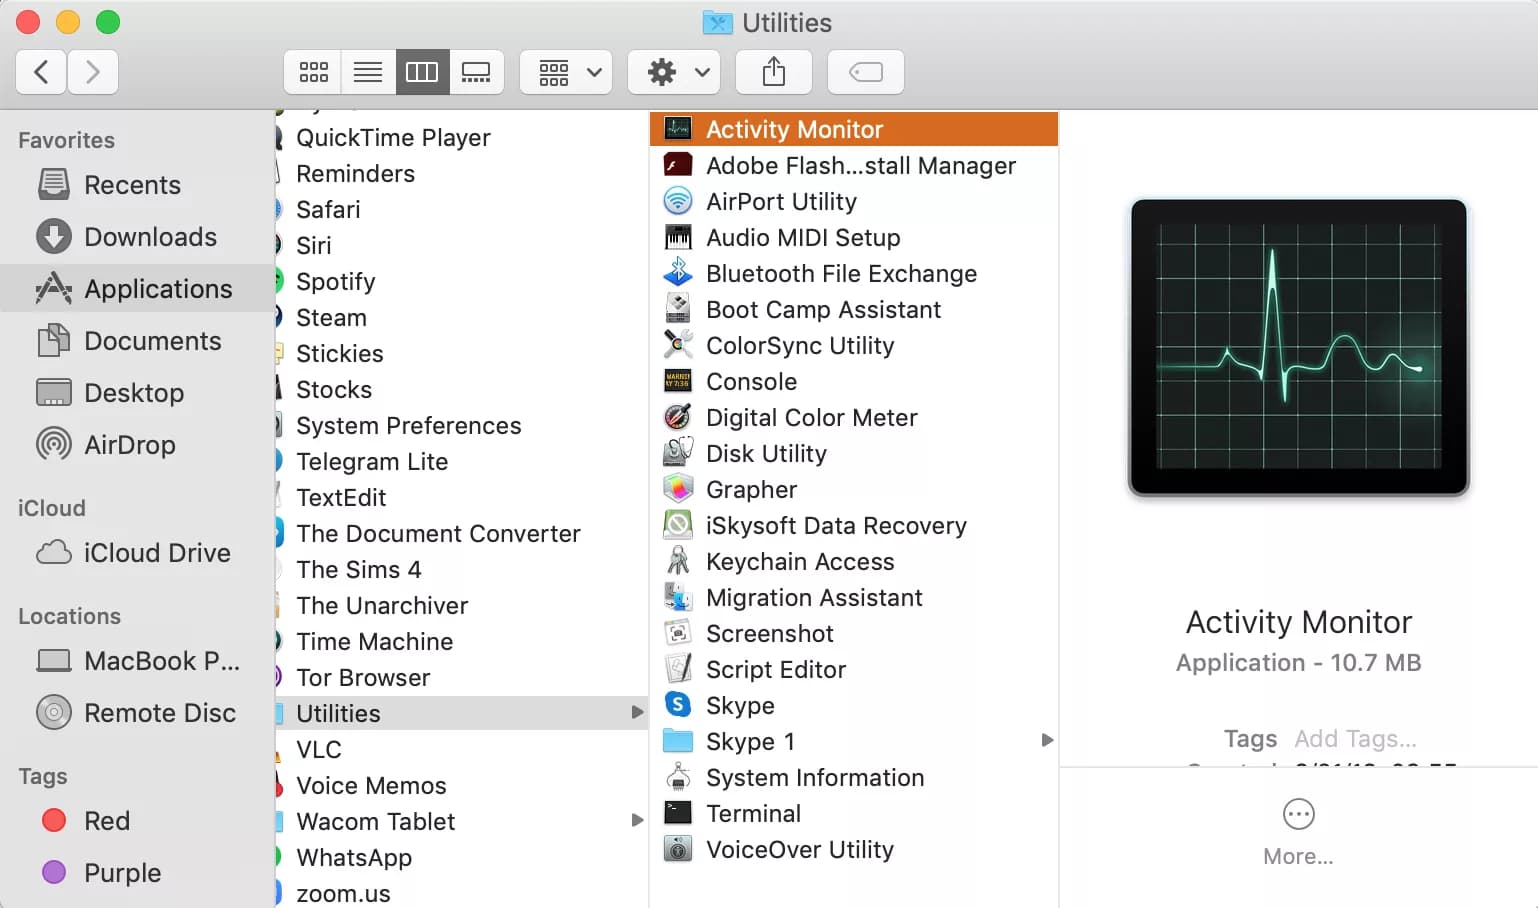
Task: Click the Keychain Access keys icon
Action: (678, 561)
